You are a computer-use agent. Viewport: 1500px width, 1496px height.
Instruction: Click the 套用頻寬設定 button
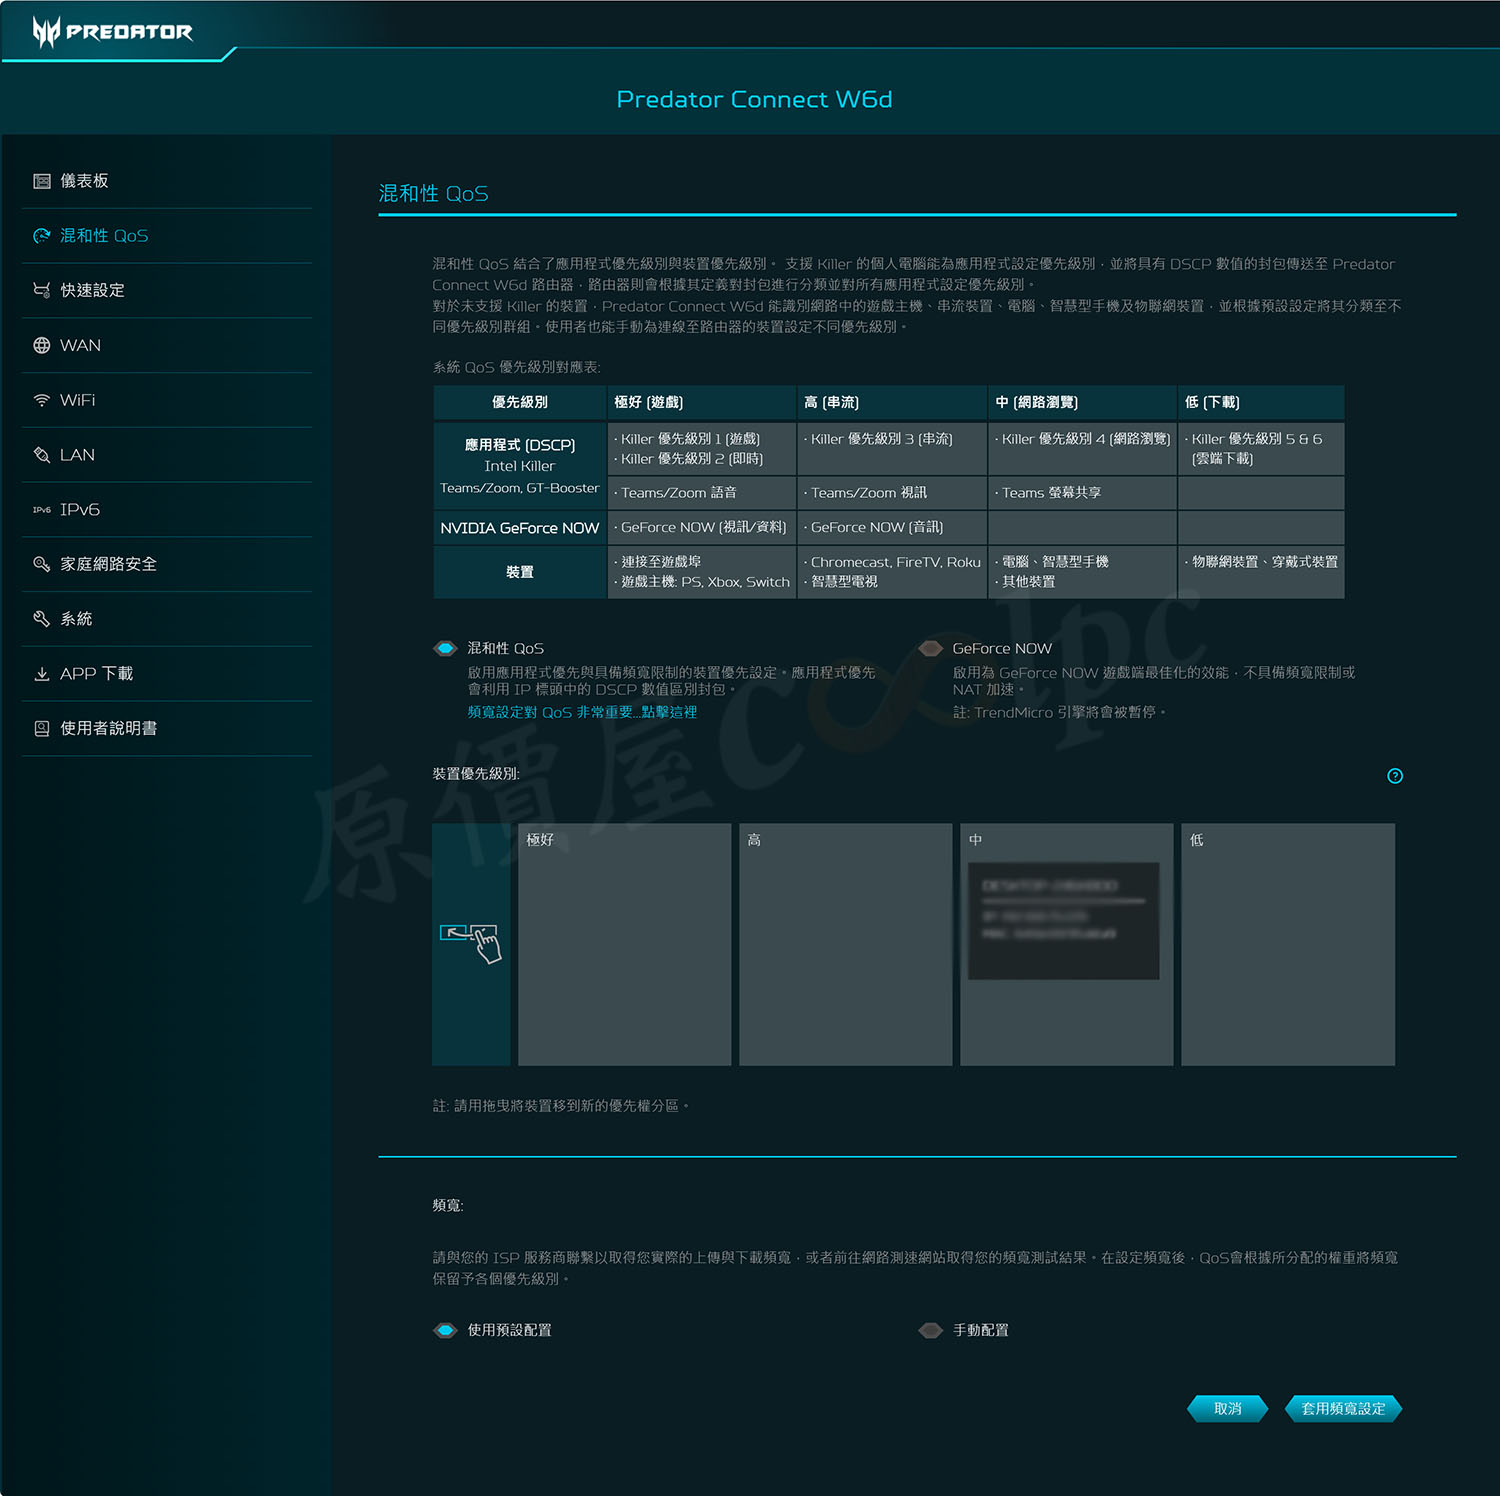1343,1408
